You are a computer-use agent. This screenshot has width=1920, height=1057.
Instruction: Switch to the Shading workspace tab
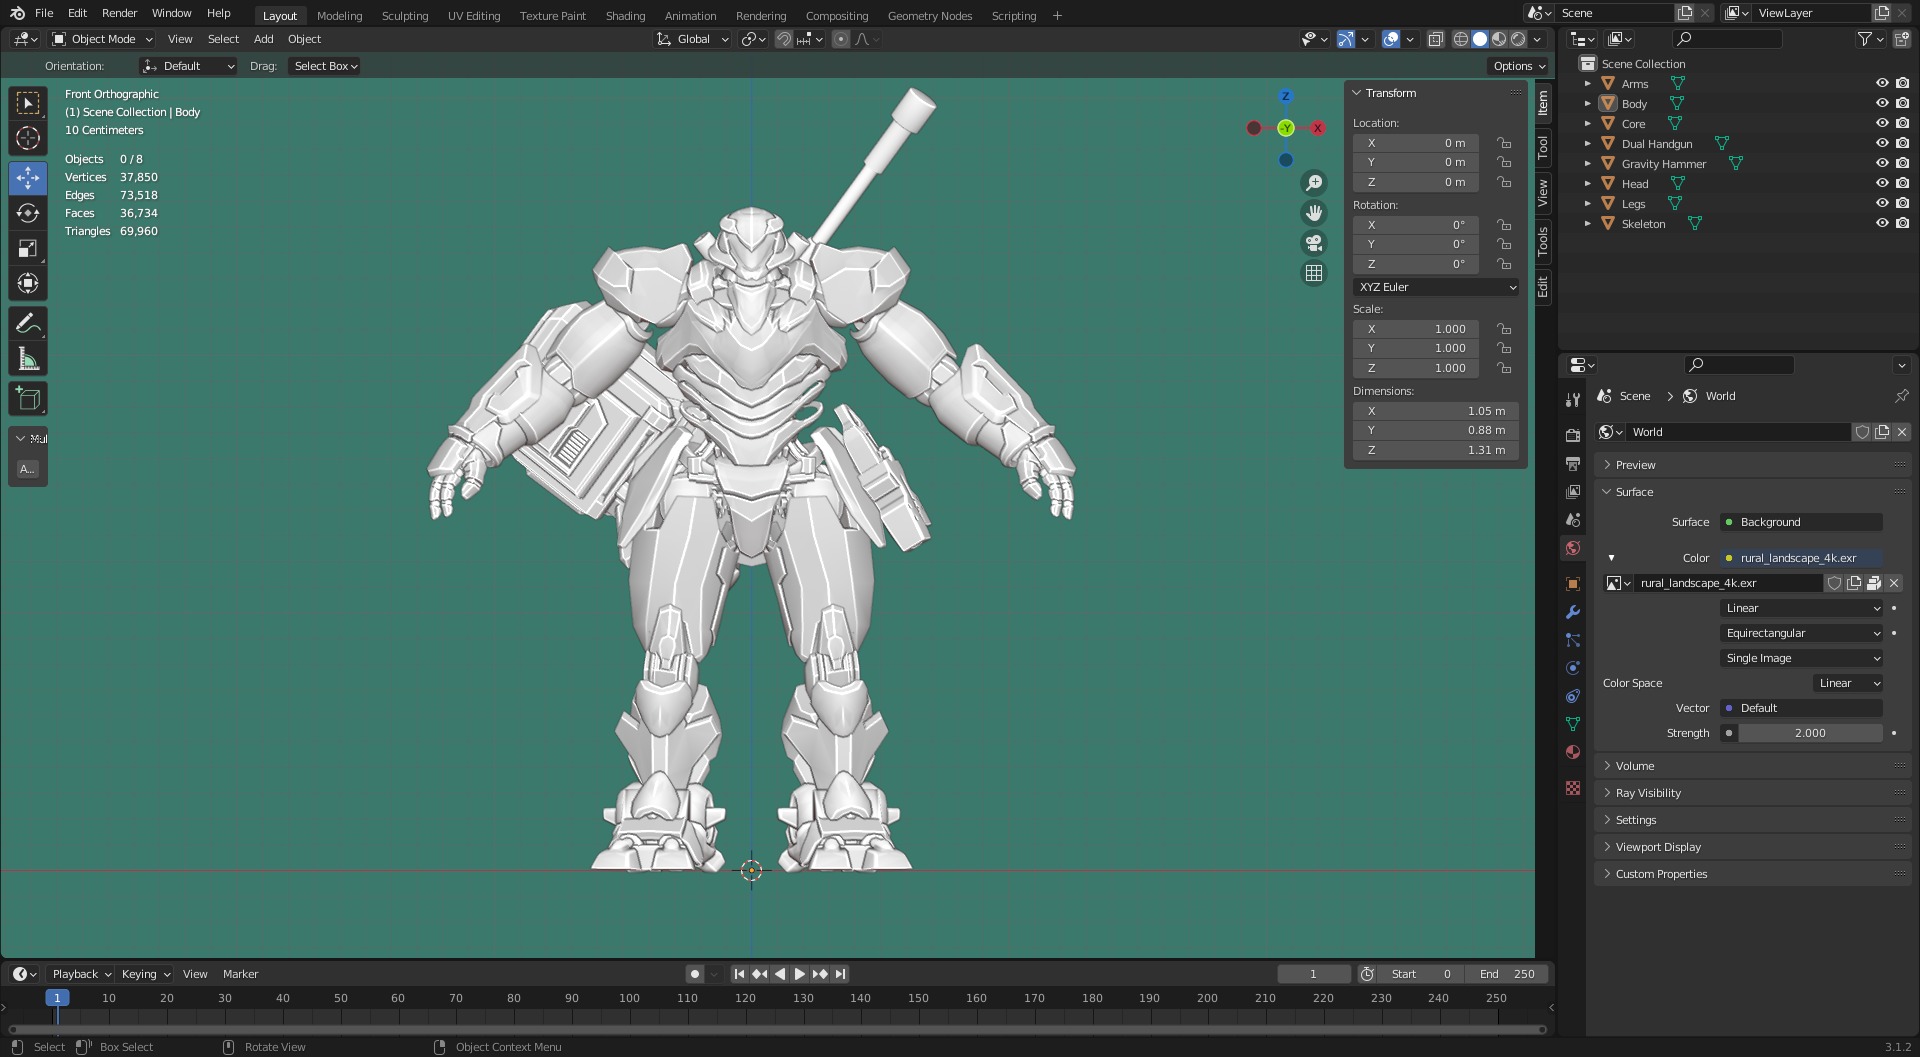(625, 16)
